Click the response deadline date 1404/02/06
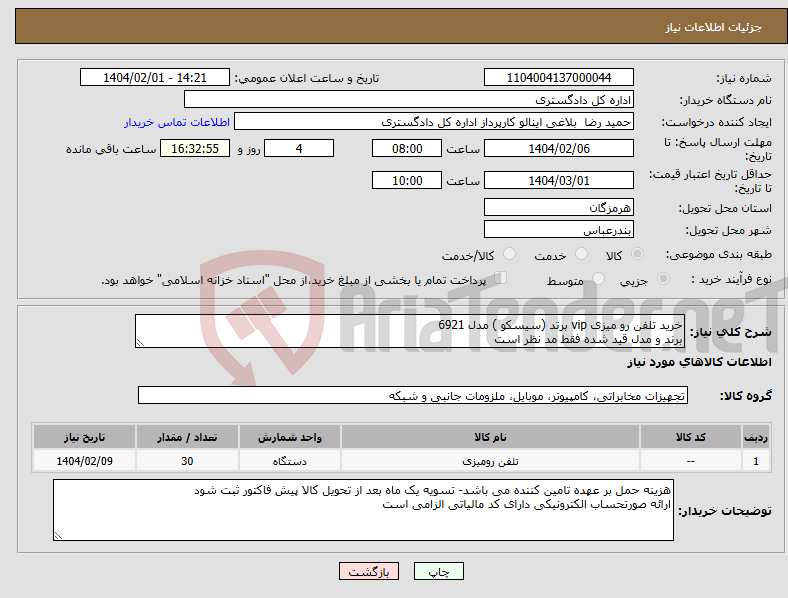The image size is (788, 598). click(558, 148)
